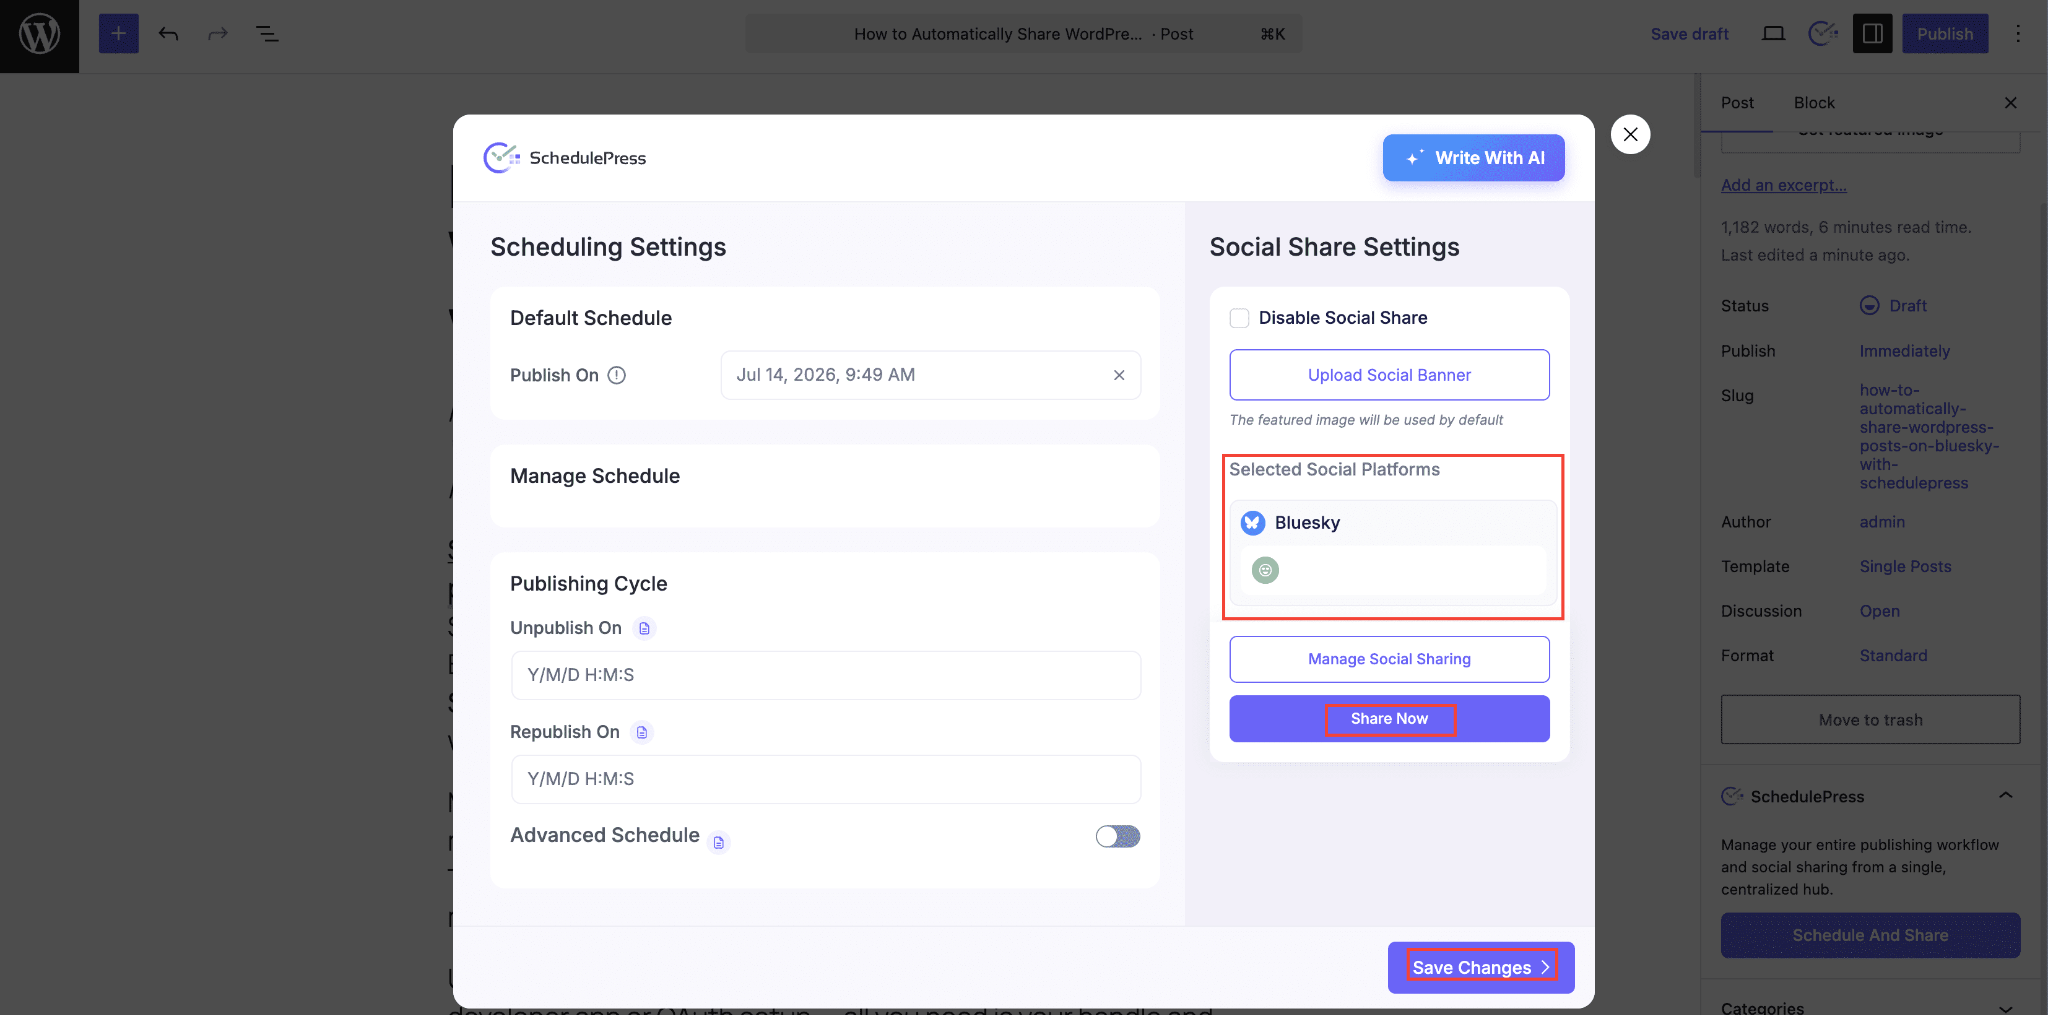Click the Open discussion link
The height and width of the screenshot is (1015, 2048).
(x=1879, y=611)
